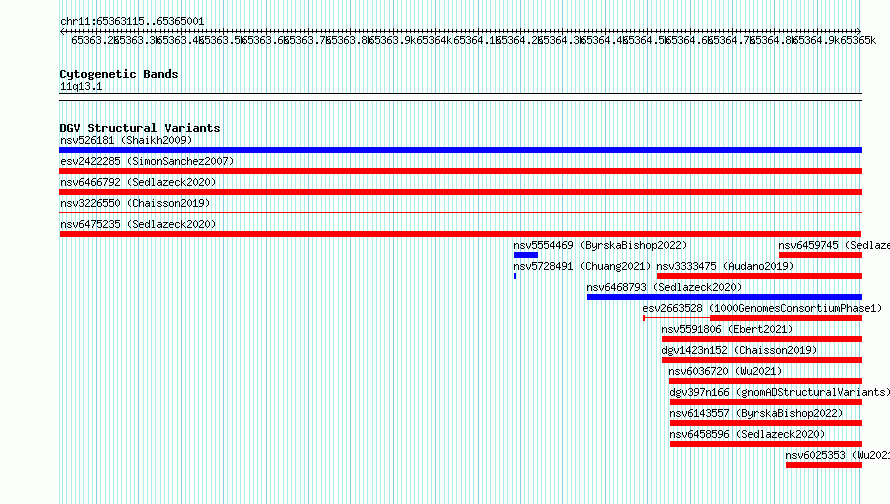This screenshot has width=890, height=504.
Task: Click the ruler's left arrow end
Action: (62, 31)
